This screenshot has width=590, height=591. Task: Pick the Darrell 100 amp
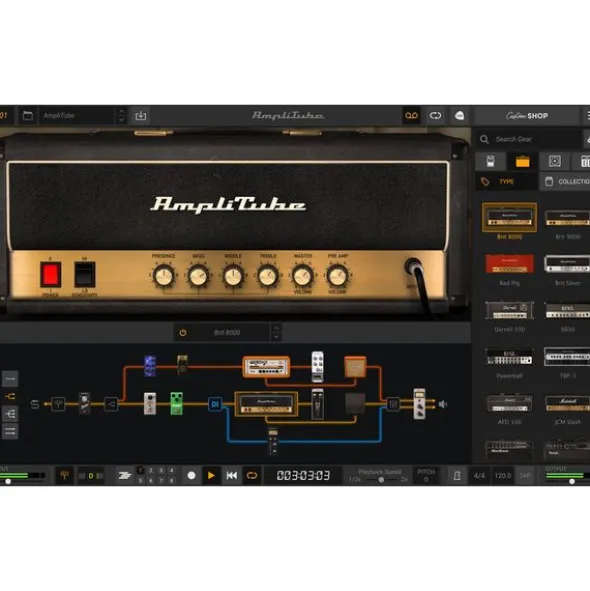(509, 310)
